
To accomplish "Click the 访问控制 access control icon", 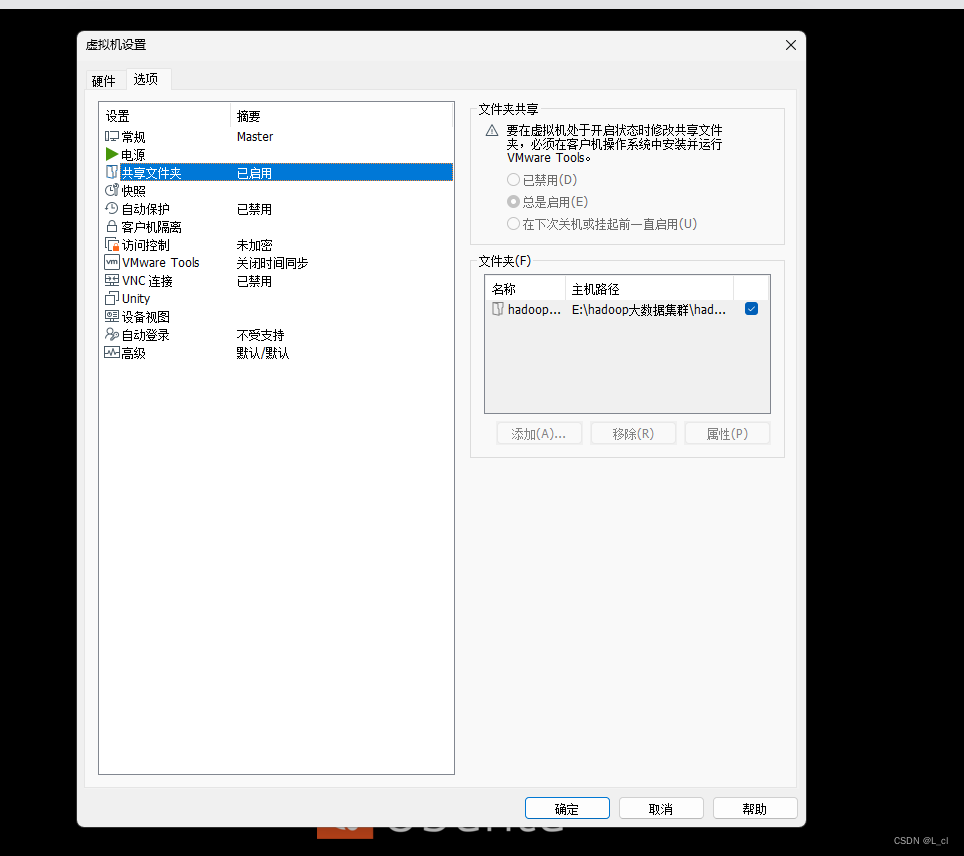I will pos(111,244).
